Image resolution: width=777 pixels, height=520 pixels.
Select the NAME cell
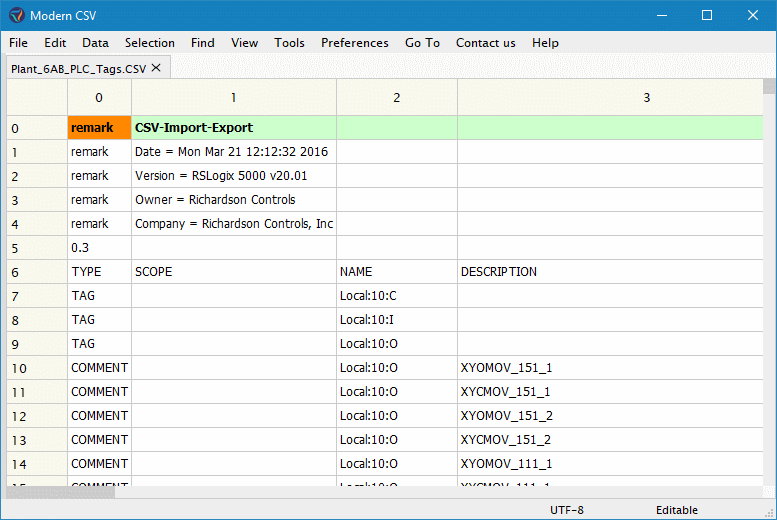(396, 272)
